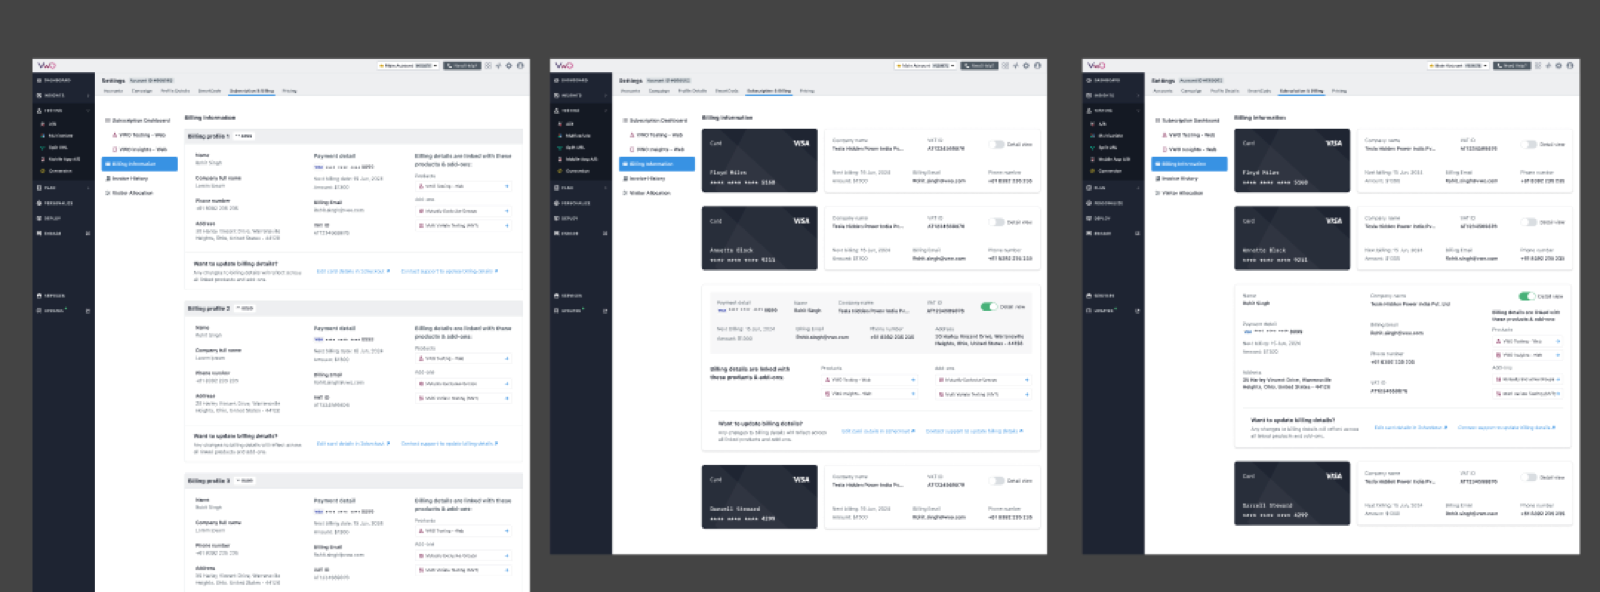Open Personalize in the left mockup sidebar
The image size is (1600, 592).
[x=53, y=203]
